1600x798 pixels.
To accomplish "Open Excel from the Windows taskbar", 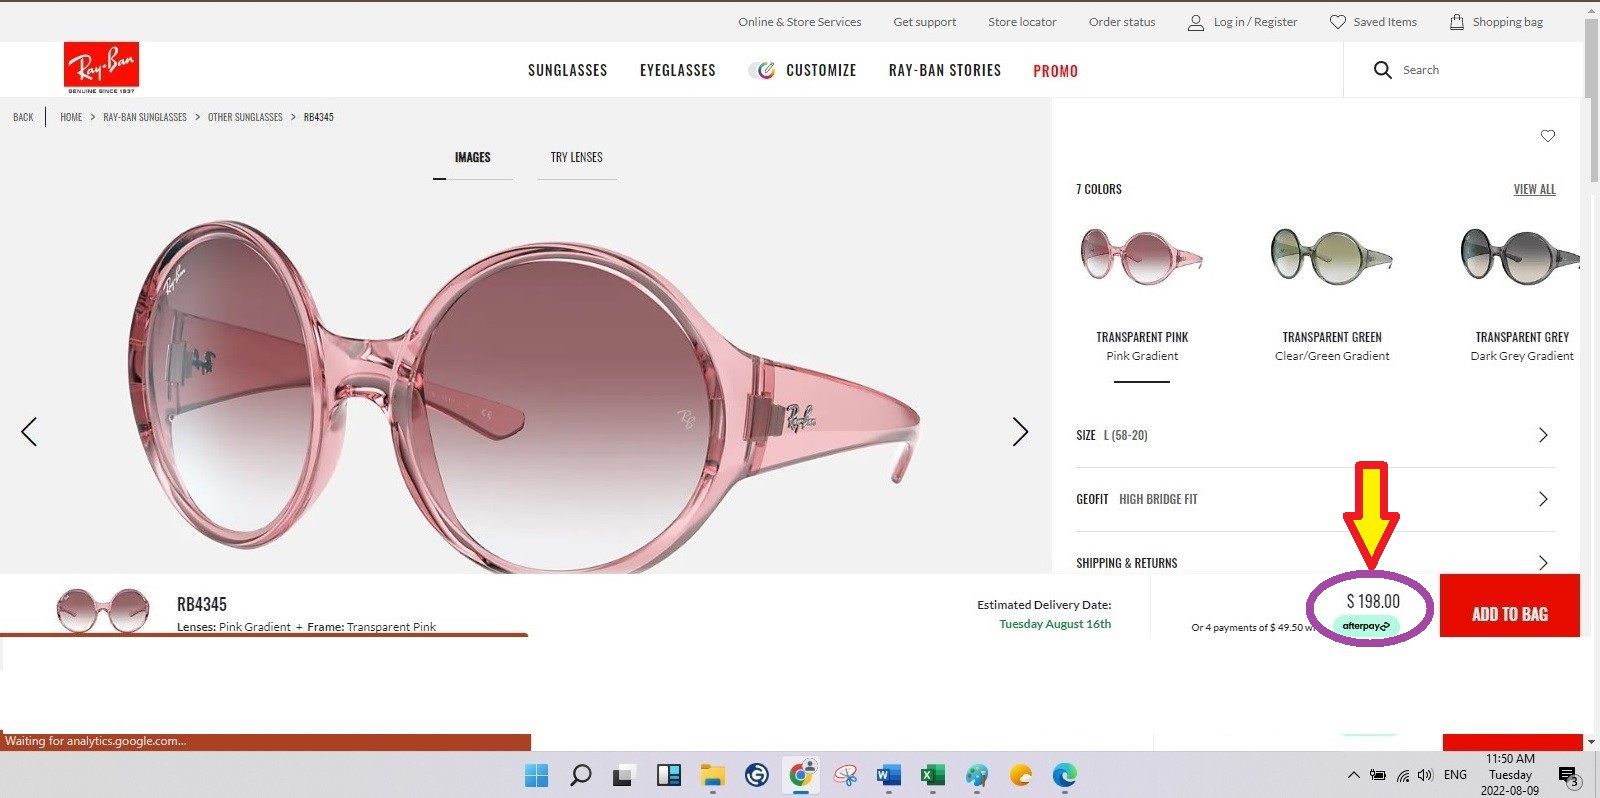I will [x=932, y=775].
